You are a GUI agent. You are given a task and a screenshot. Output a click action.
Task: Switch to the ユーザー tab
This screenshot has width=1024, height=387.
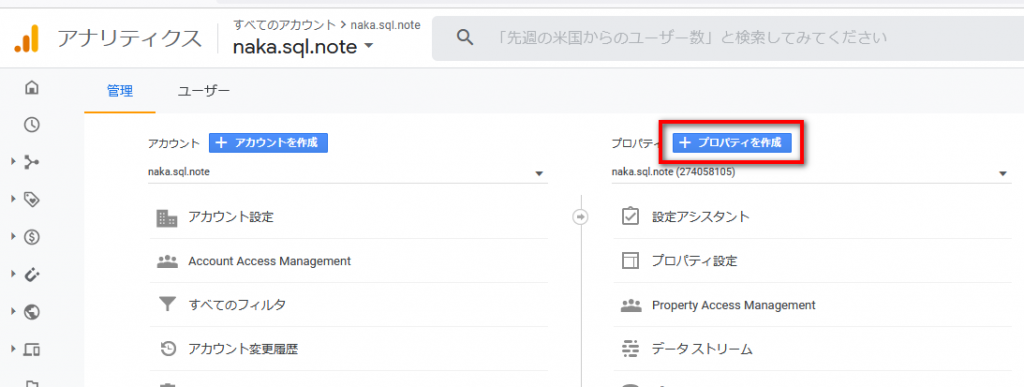click(x=204, y=92)
